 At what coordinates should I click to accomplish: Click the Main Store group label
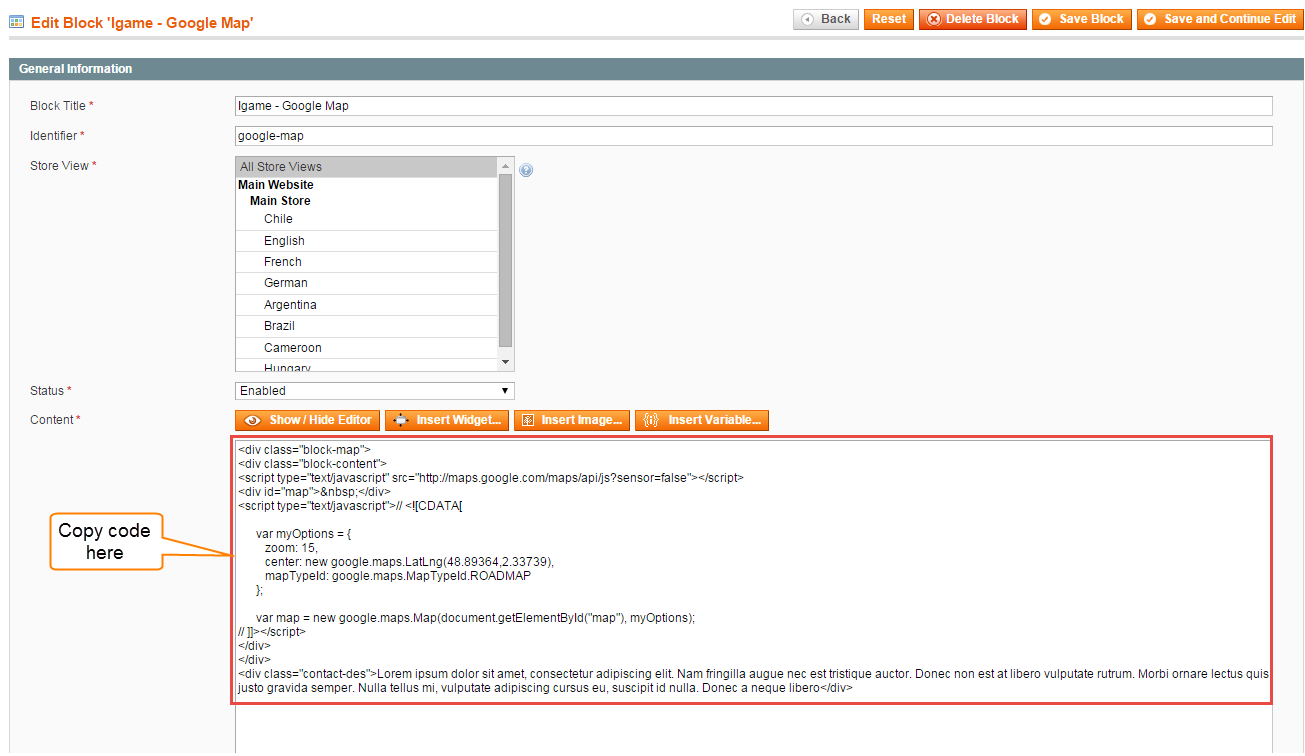pyautogui.click(x=280, y=201)
